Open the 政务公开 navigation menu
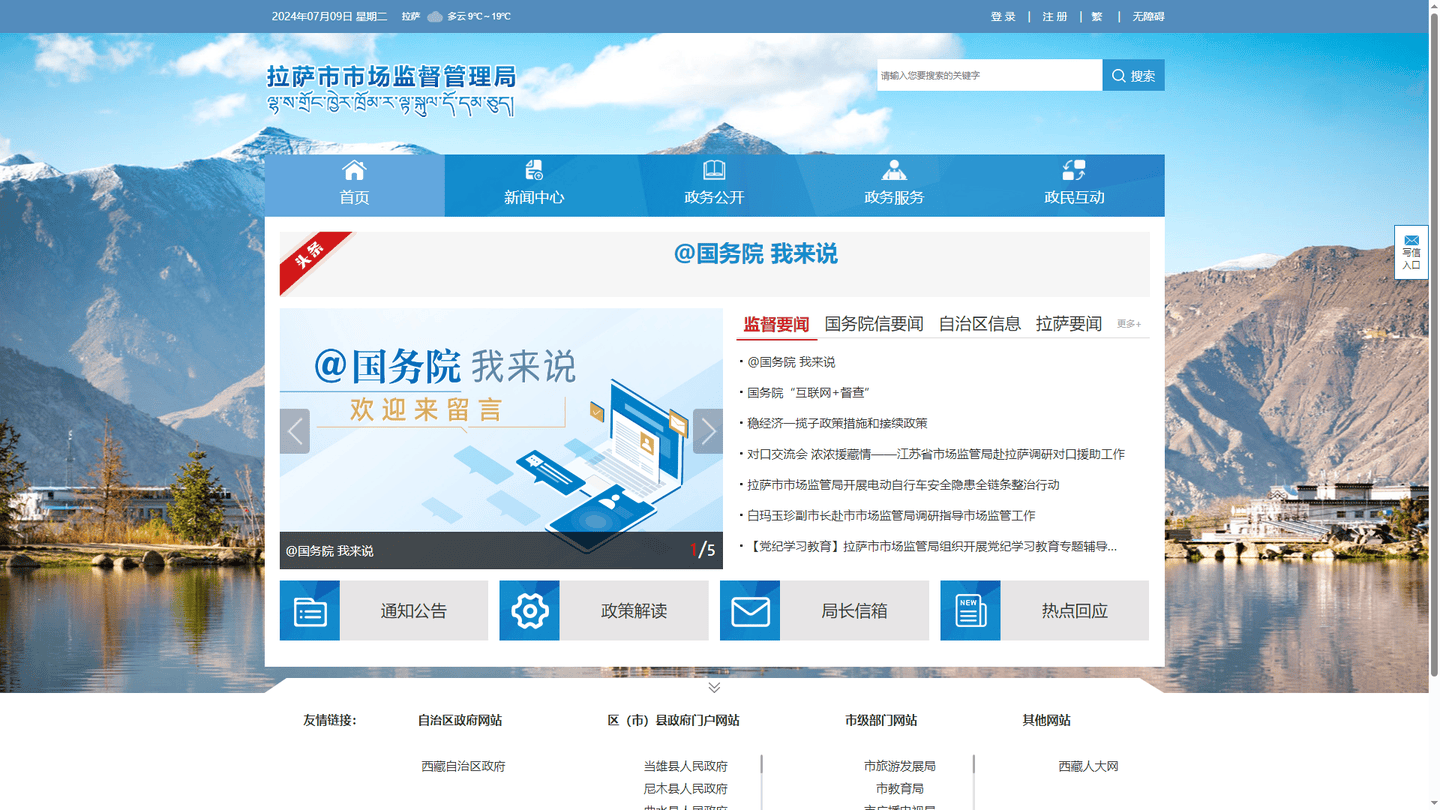 [x=714, y=186]
